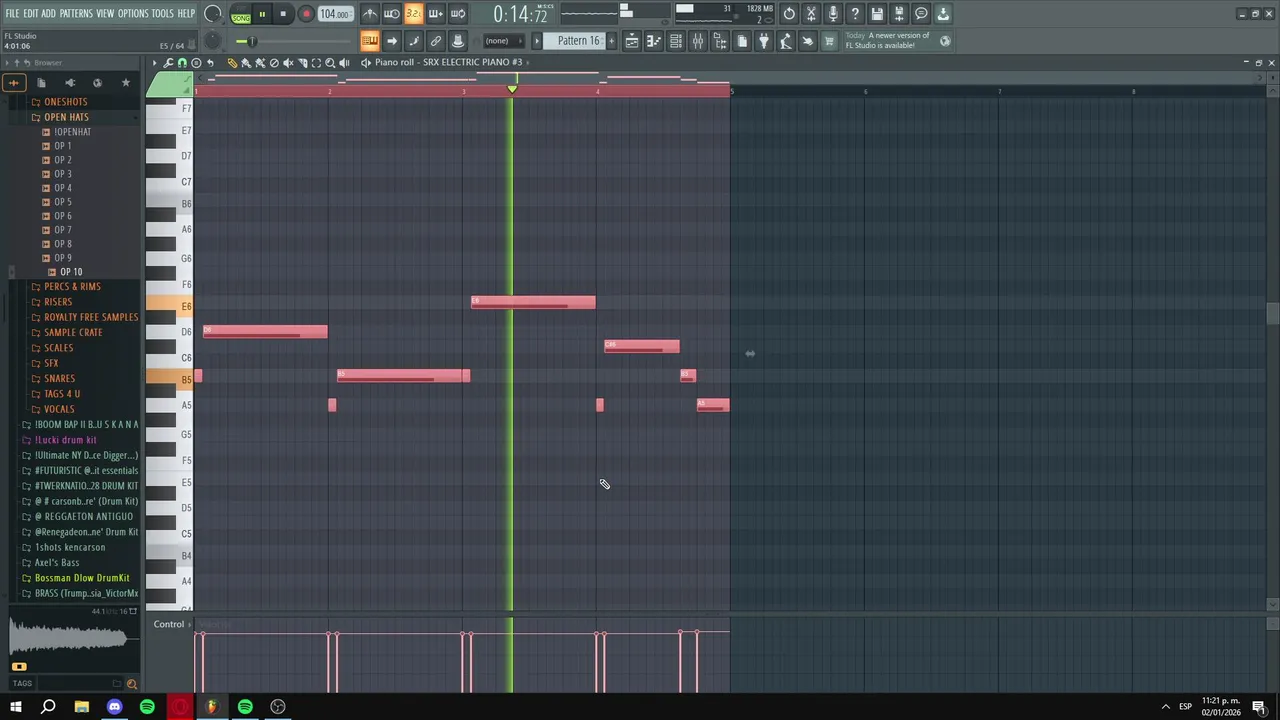Image resolution: width=1280 pixels, height=720 pixels.
Task: Open the OPTIONS menu
Action: tap(133, 14)
